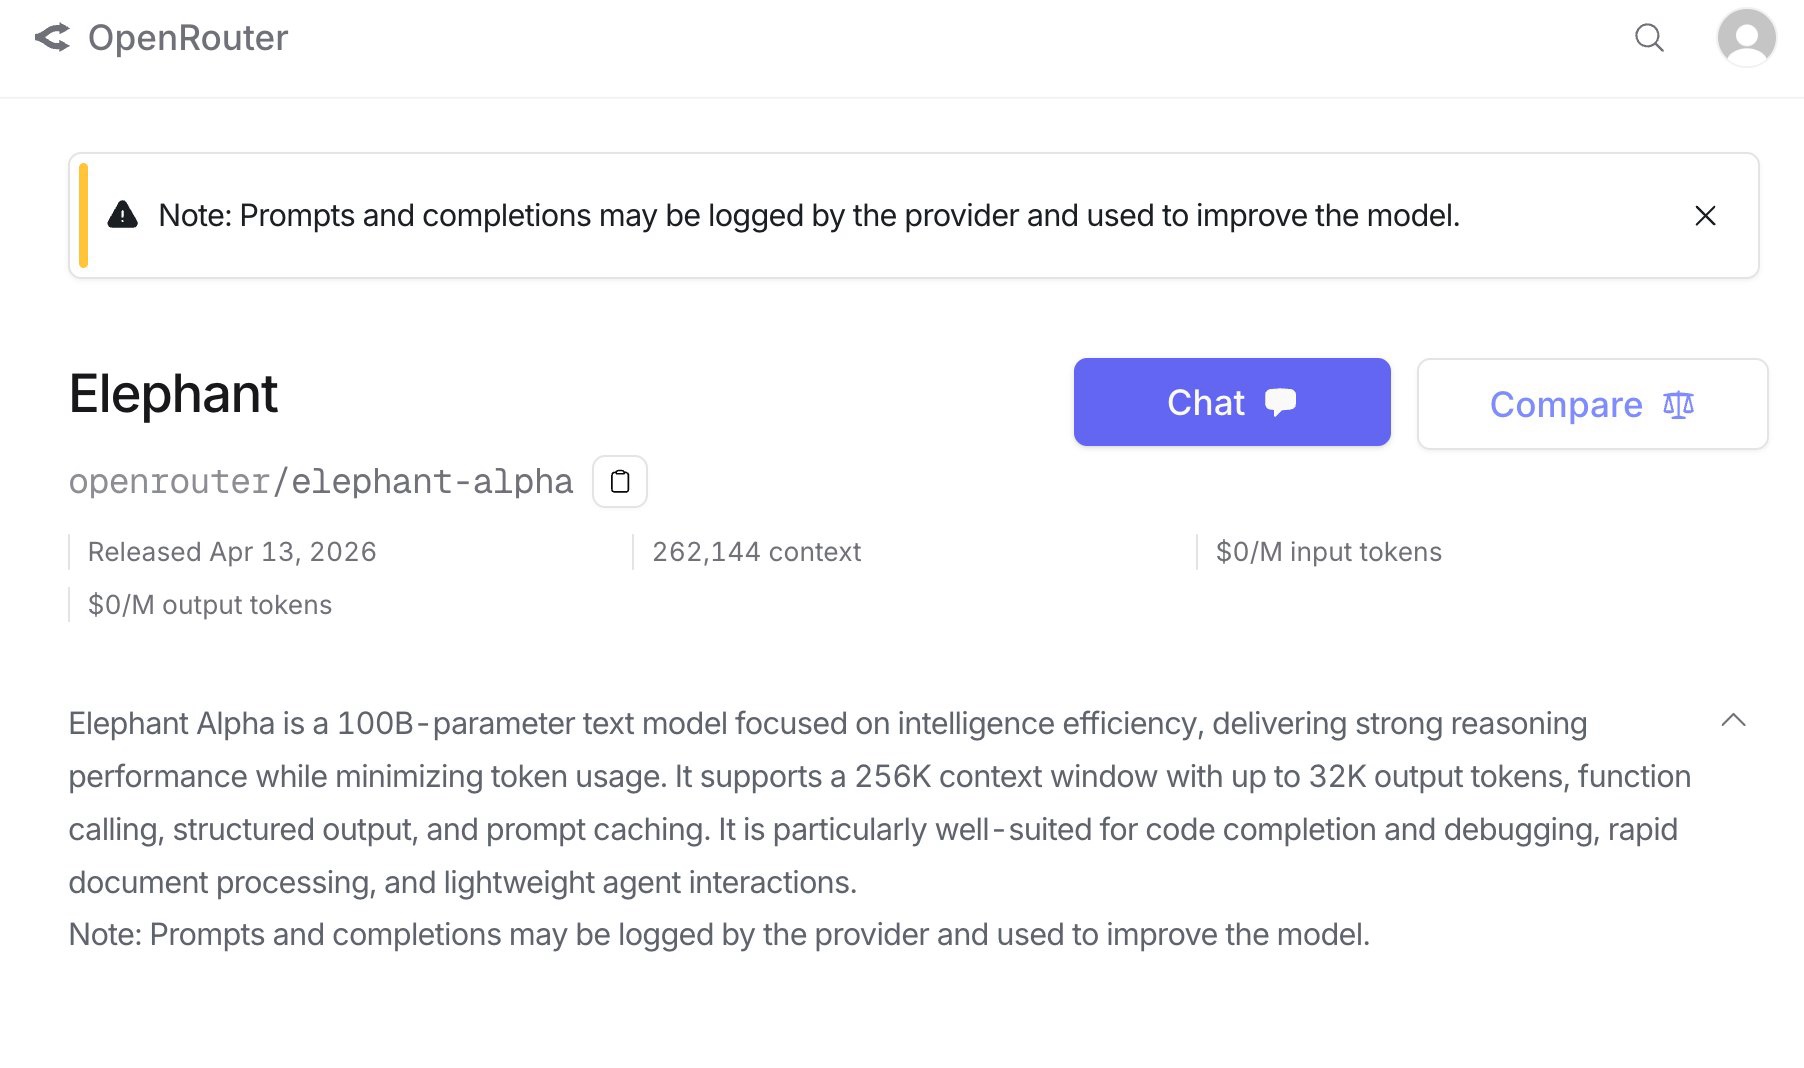Click the banner's prompts-logging note text

[x=808, y=216]
